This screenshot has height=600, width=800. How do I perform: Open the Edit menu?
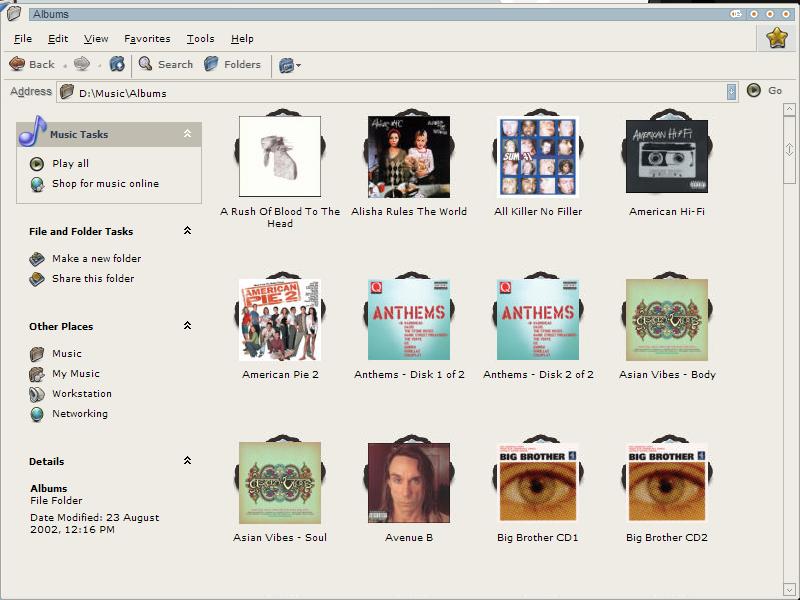[x=58, y=39]
